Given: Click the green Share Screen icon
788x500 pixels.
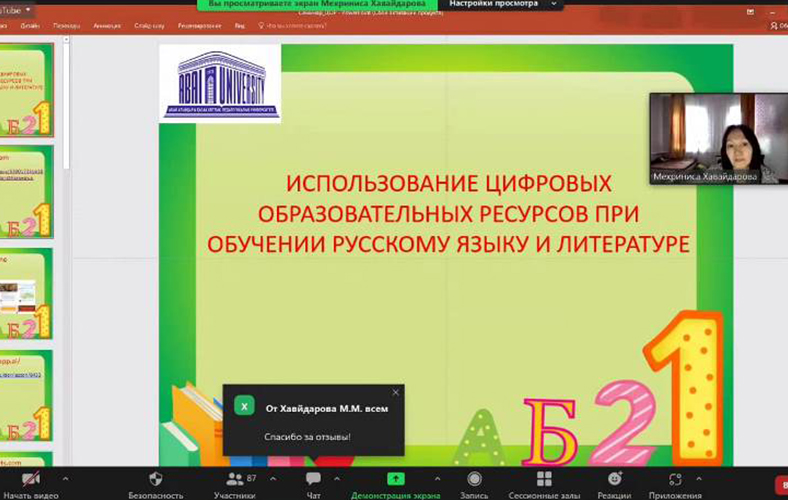Looking at the screenshot, I should 396,479.
